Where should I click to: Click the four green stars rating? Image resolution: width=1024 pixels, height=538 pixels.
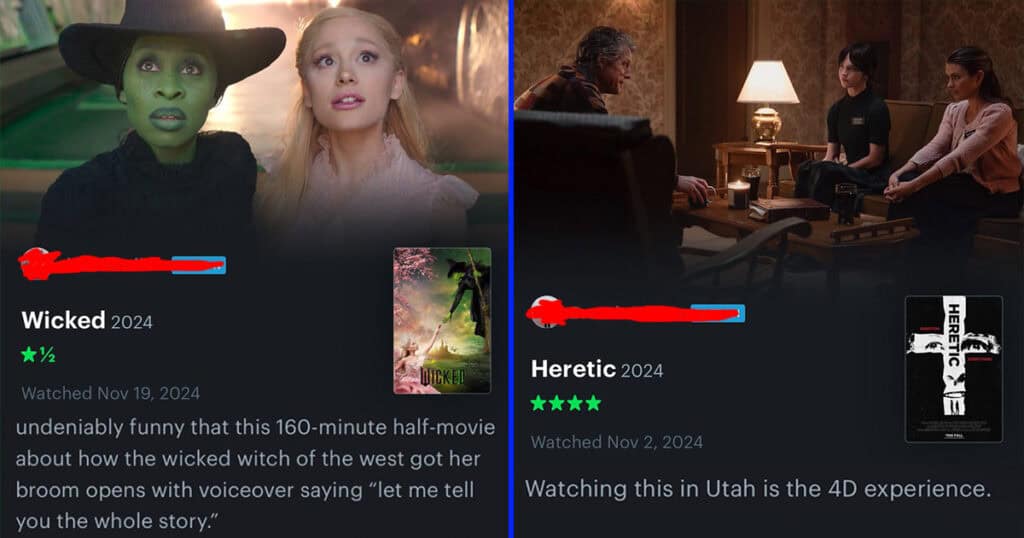pyautogui.click(x=566, y=403)
